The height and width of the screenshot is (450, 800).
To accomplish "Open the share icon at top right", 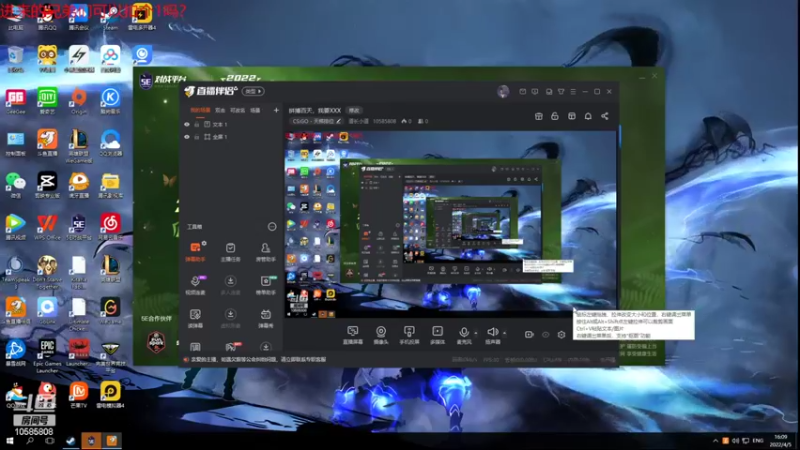I will click(605, 116).
